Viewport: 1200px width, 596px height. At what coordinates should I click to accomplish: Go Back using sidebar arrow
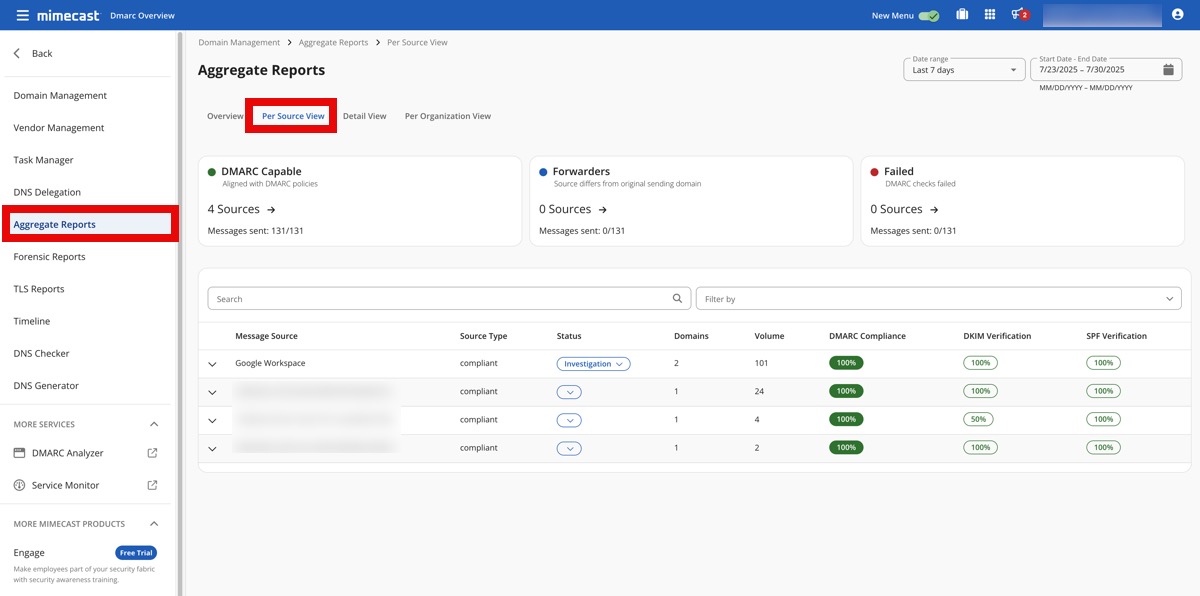click(x=17, y=53)
